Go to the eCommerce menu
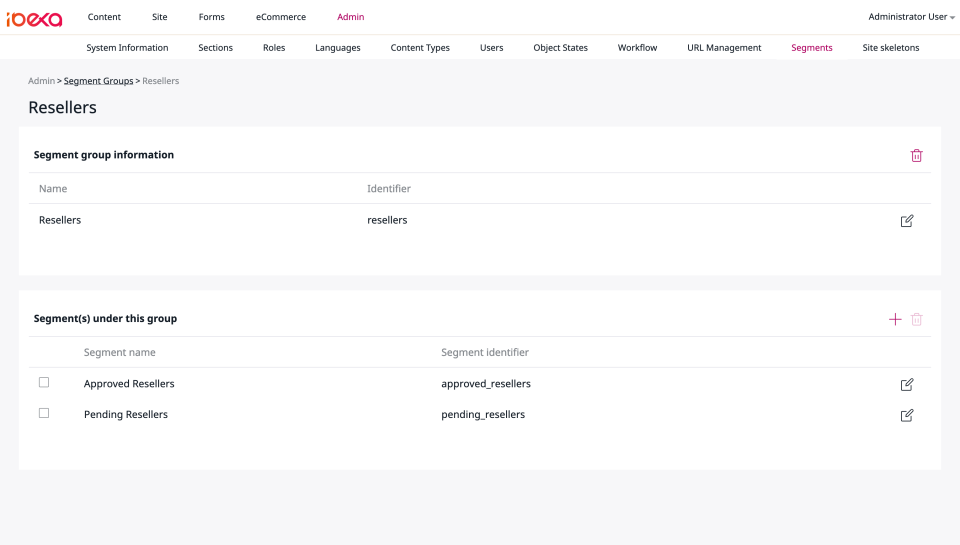This screenshot has width=960, height=545. coord(281,17)
